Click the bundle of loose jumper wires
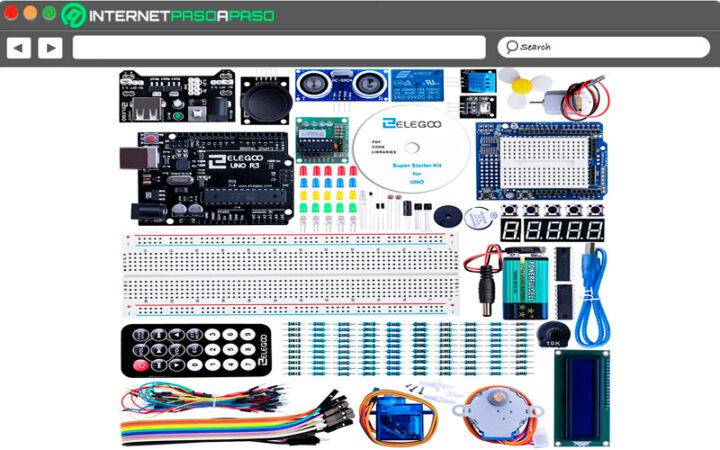Screen dimensions: 720x450 point(204,399)
